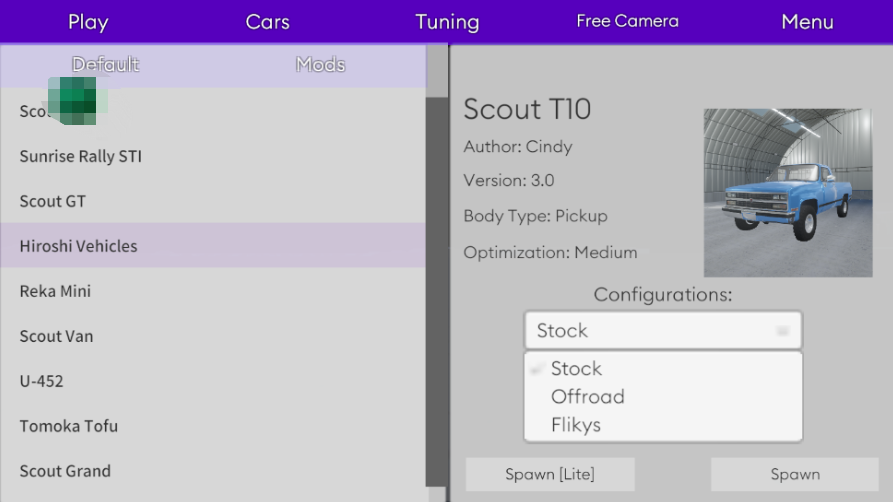Screen dimensions: 893x502
Task: Activate Free Camera mode
Action: pos(627,21)
